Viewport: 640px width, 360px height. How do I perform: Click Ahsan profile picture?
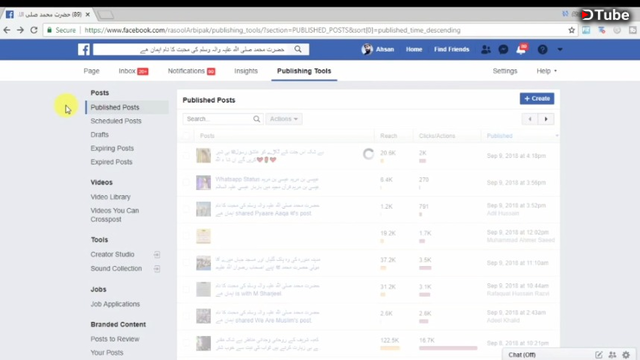pos(367,49)
